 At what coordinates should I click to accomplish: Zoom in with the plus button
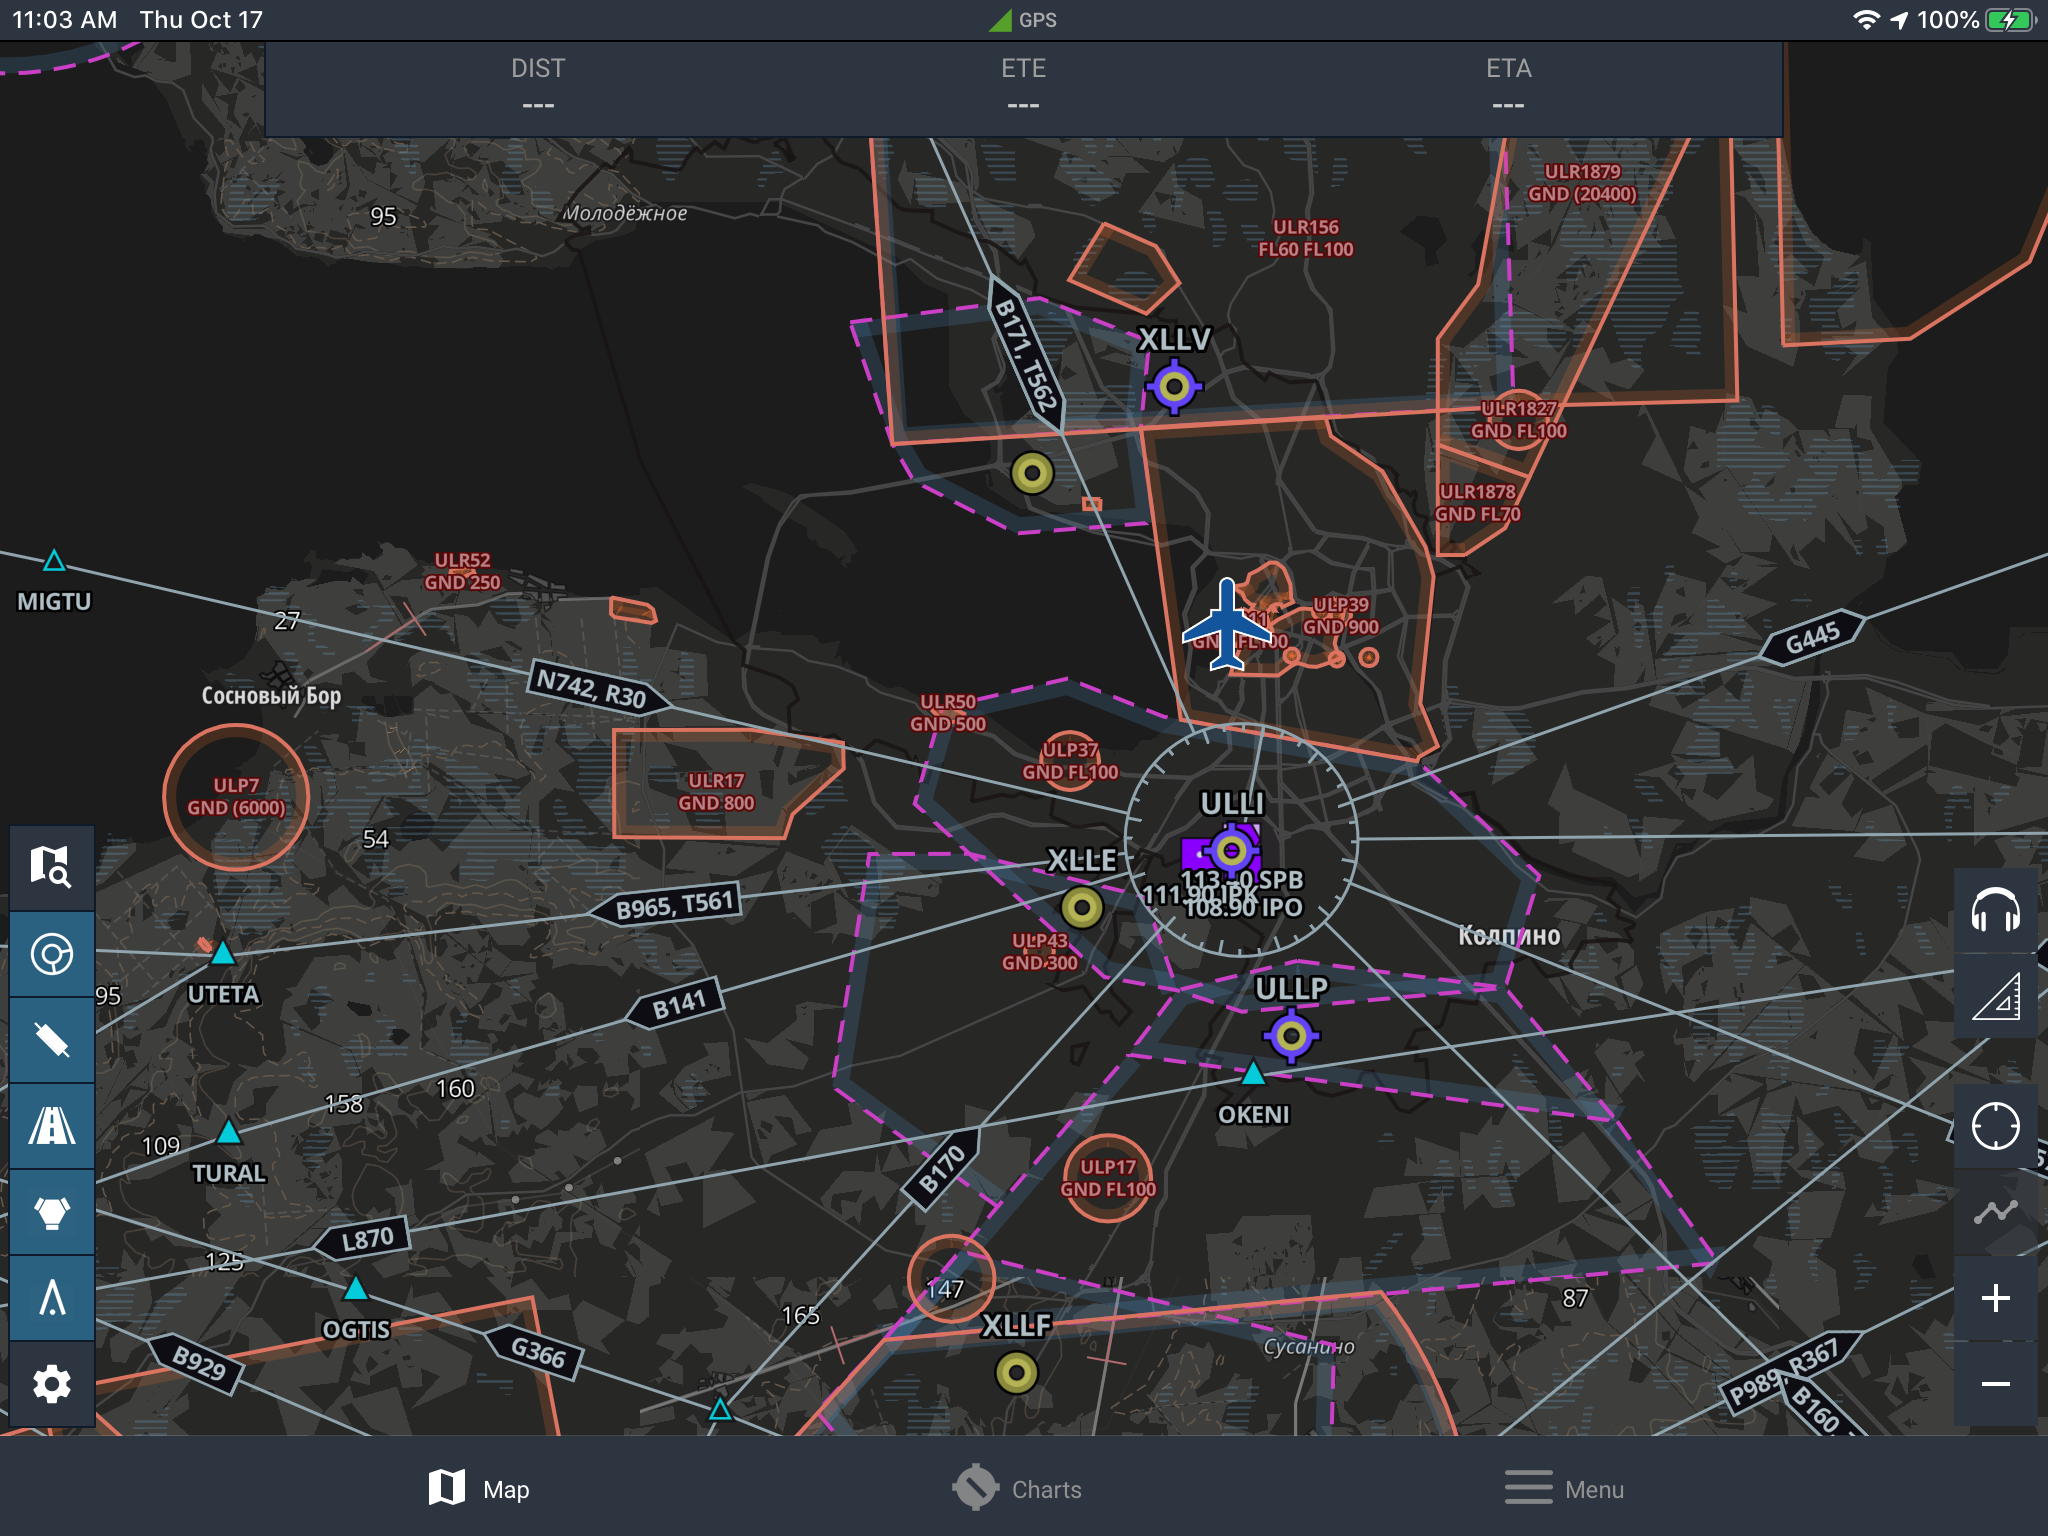tap(1995, 1298)
